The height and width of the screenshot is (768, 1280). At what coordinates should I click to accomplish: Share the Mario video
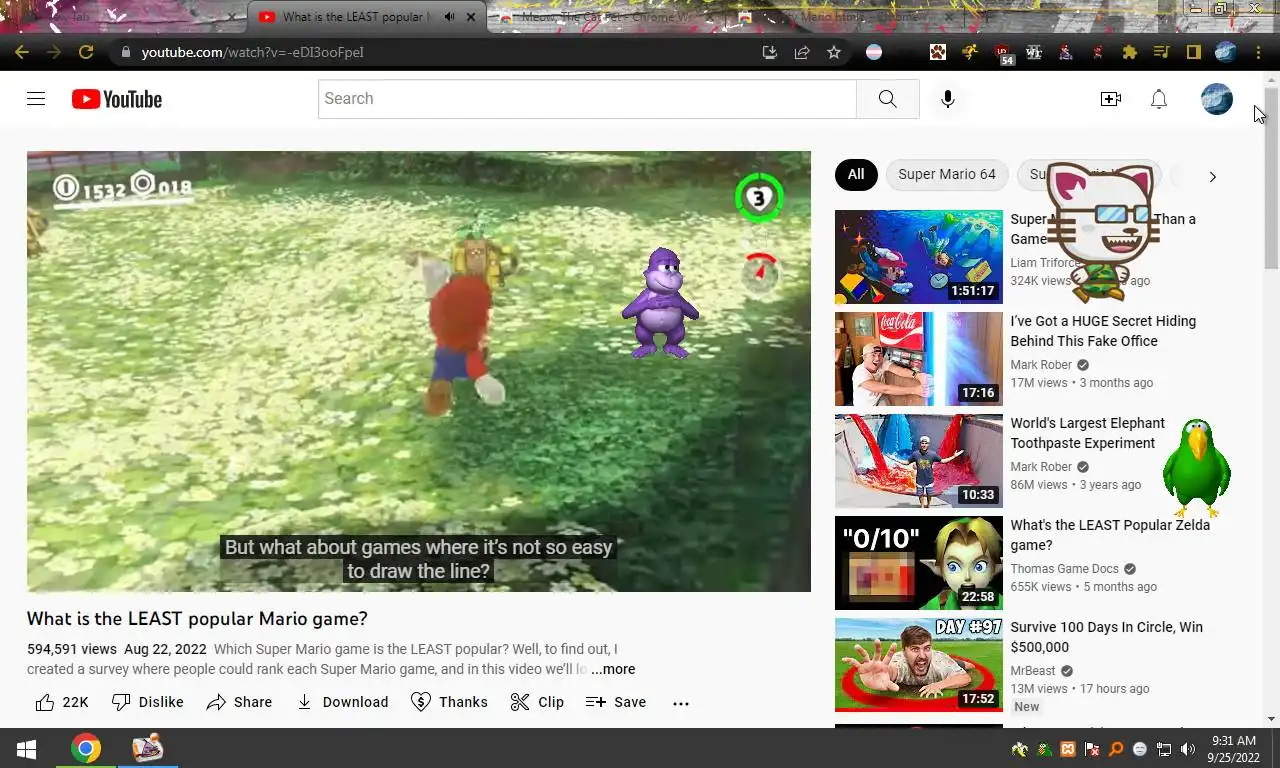point(239,702)
